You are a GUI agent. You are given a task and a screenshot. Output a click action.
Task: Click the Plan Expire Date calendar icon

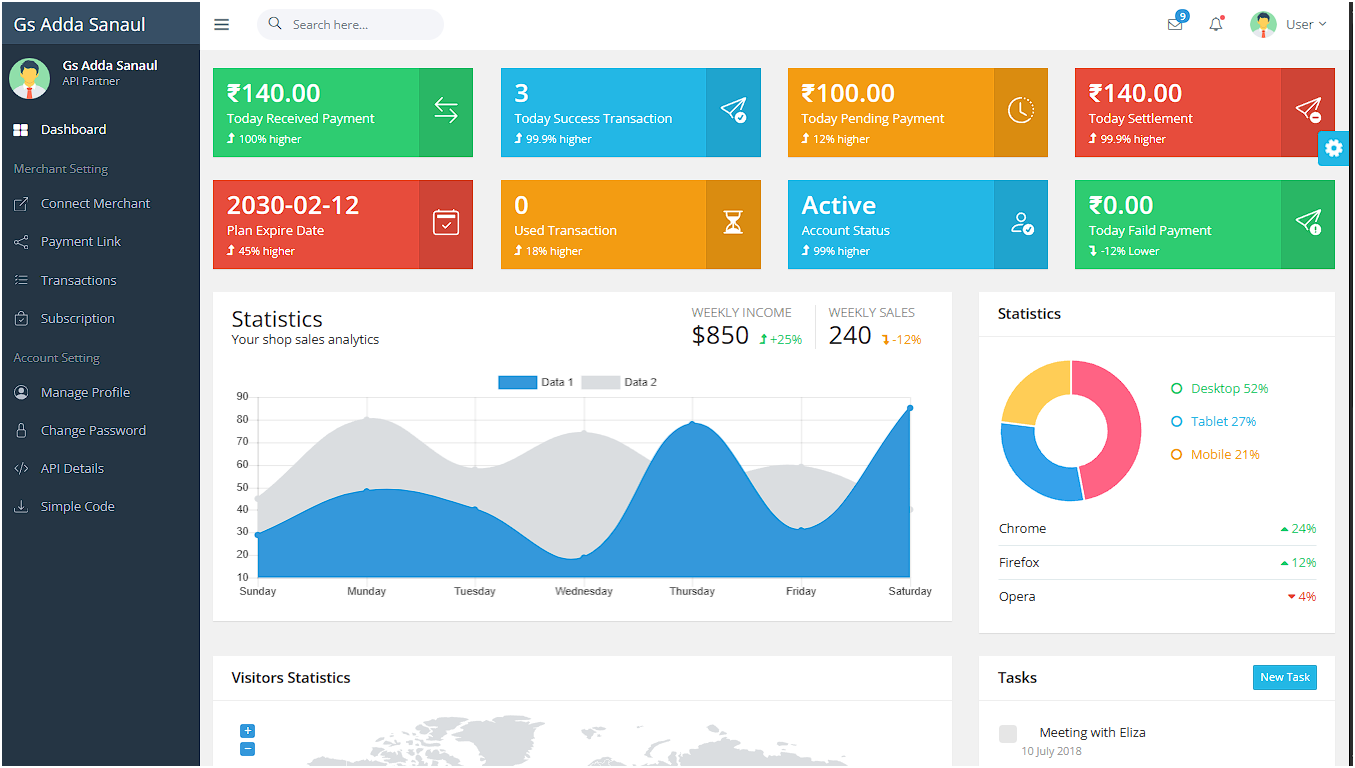(446, 223)
